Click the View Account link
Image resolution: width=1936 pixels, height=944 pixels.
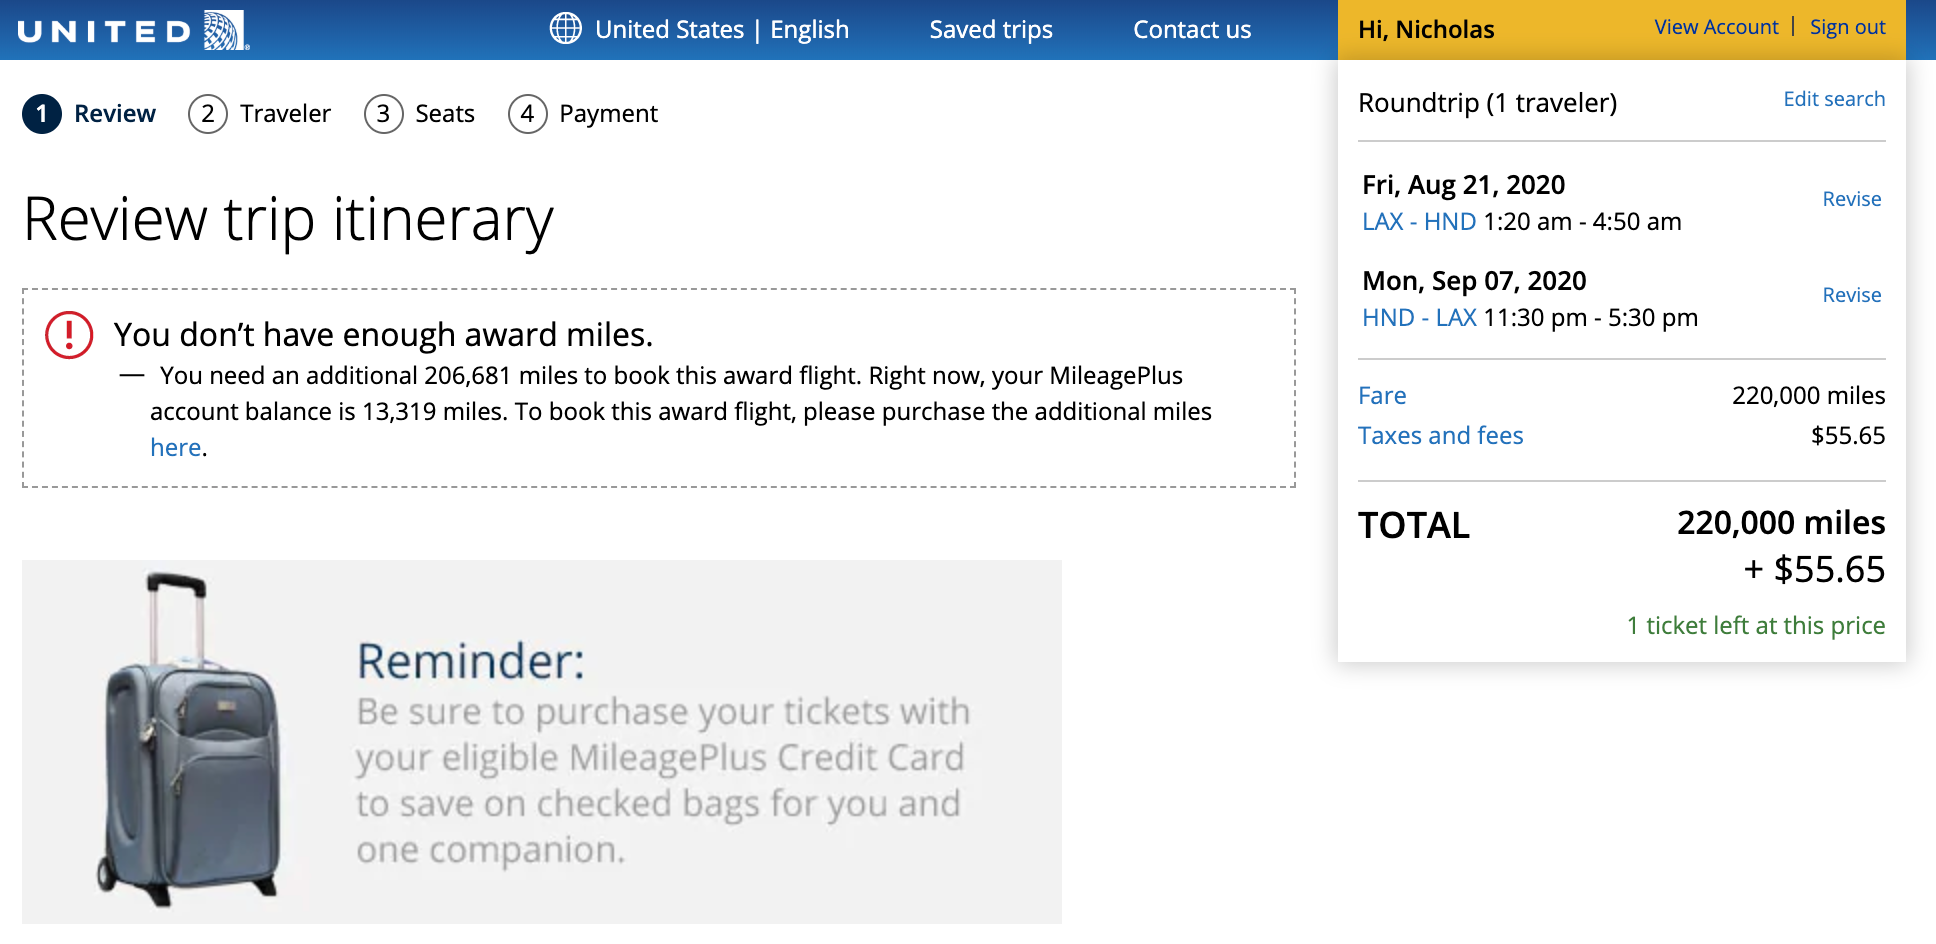[1716, 27]
